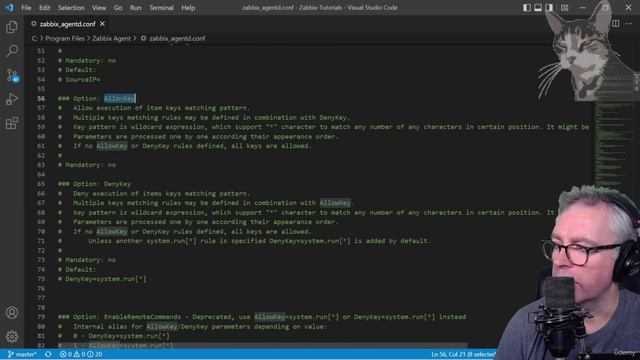The image size is (640, 360).
Task: Switch the master git branch
Action: tap(22, 354)
